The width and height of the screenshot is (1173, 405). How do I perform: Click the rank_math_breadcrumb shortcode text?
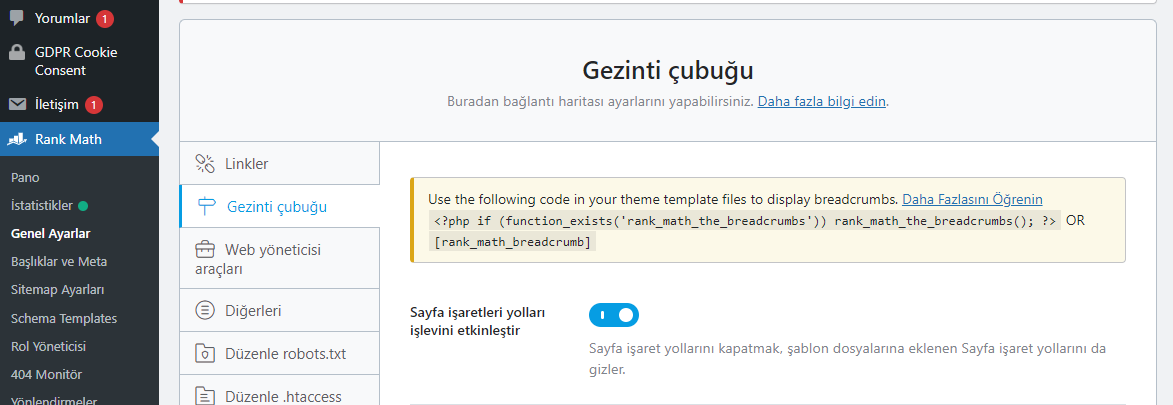coord(512,242)
